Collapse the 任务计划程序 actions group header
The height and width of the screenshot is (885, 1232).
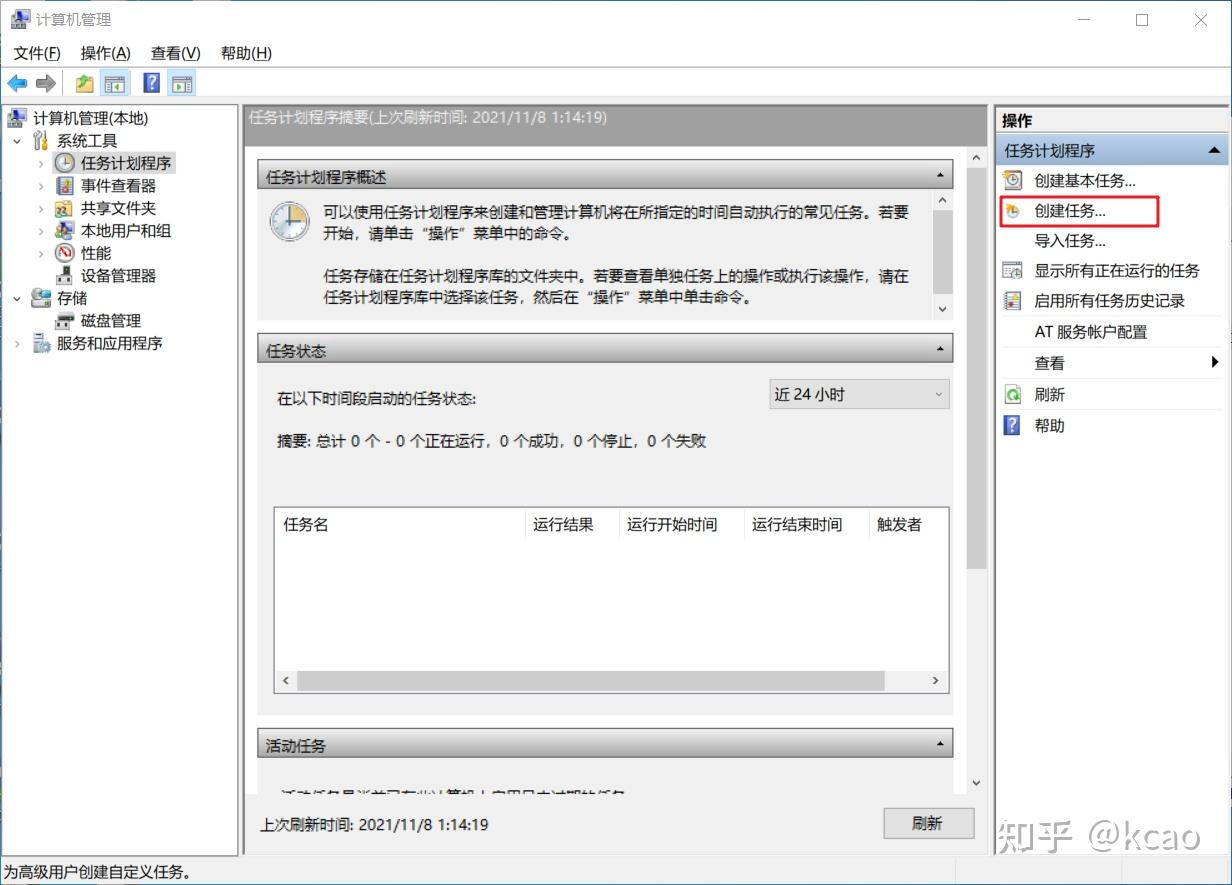[1214, 151]
